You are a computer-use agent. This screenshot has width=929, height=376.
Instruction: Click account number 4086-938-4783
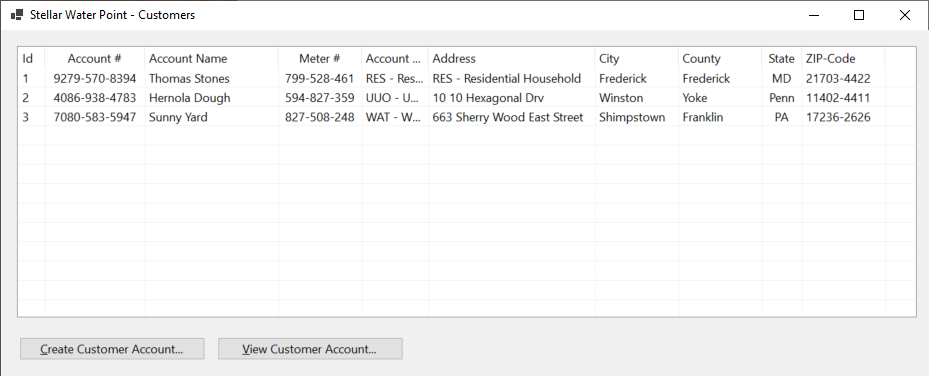click(x=95, y=98)
